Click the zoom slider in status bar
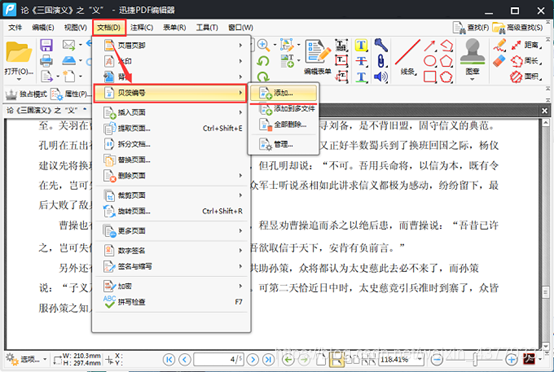 pos(475,360)
